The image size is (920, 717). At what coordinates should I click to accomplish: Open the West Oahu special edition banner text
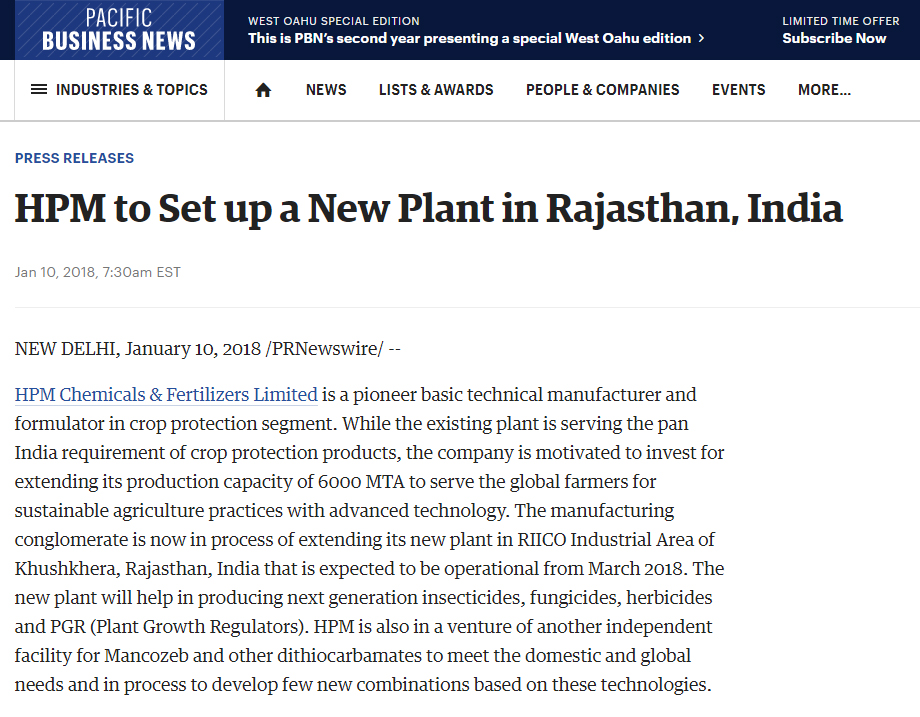pos(469,39)
